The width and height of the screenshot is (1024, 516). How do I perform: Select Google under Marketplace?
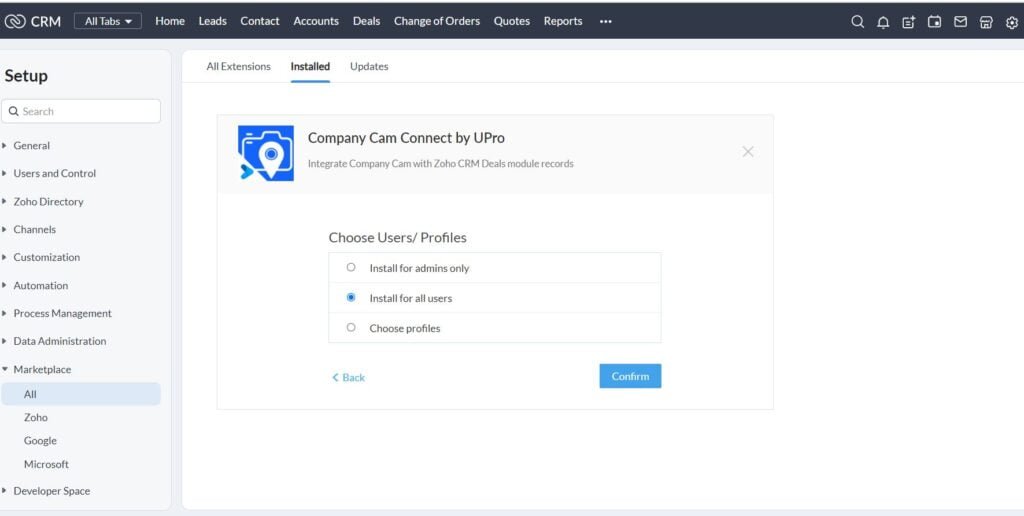(x=40, y=441)
